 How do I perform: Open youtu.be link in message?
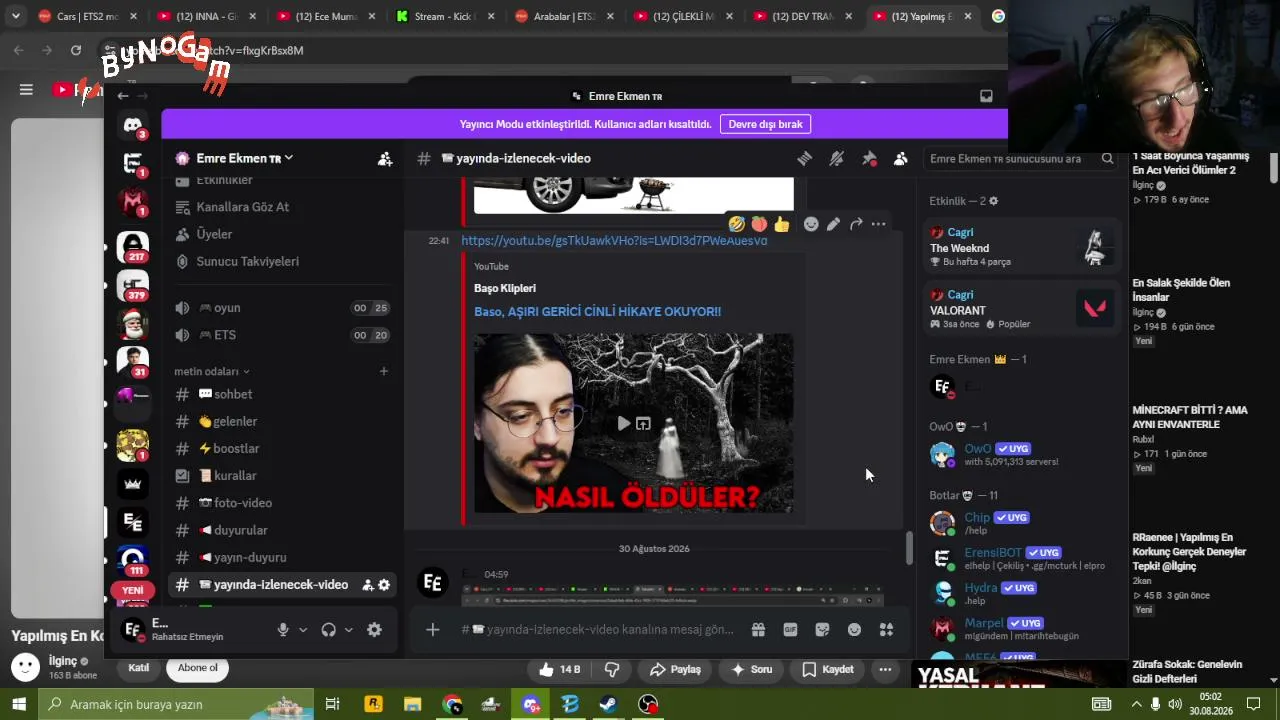(614, 241)
